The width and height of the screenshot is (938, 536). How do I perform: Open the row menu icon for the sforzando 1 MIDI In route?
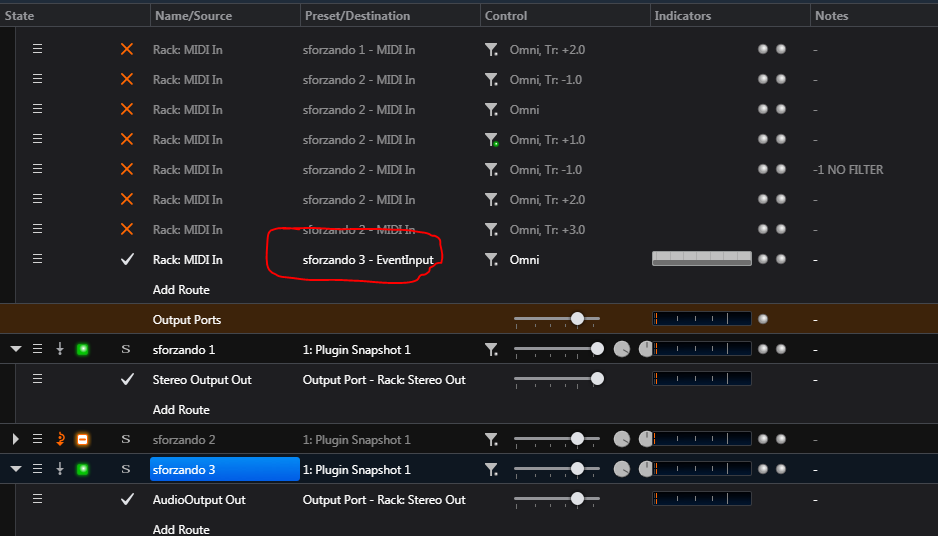pyautogui.click(x=37, y=49)
